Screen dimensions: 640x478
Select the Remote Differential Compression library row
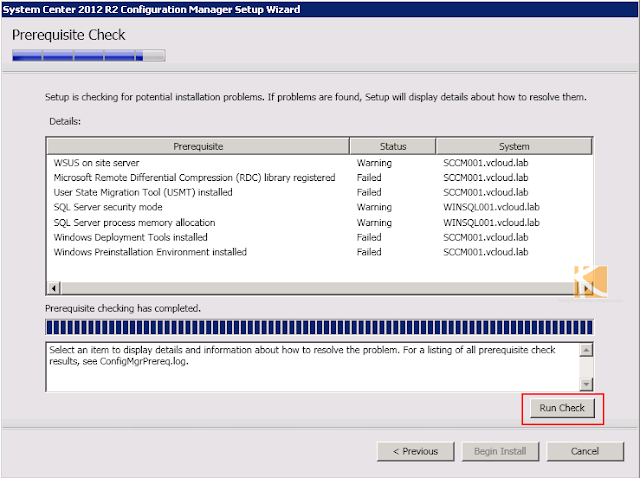(x=320, y=178)
